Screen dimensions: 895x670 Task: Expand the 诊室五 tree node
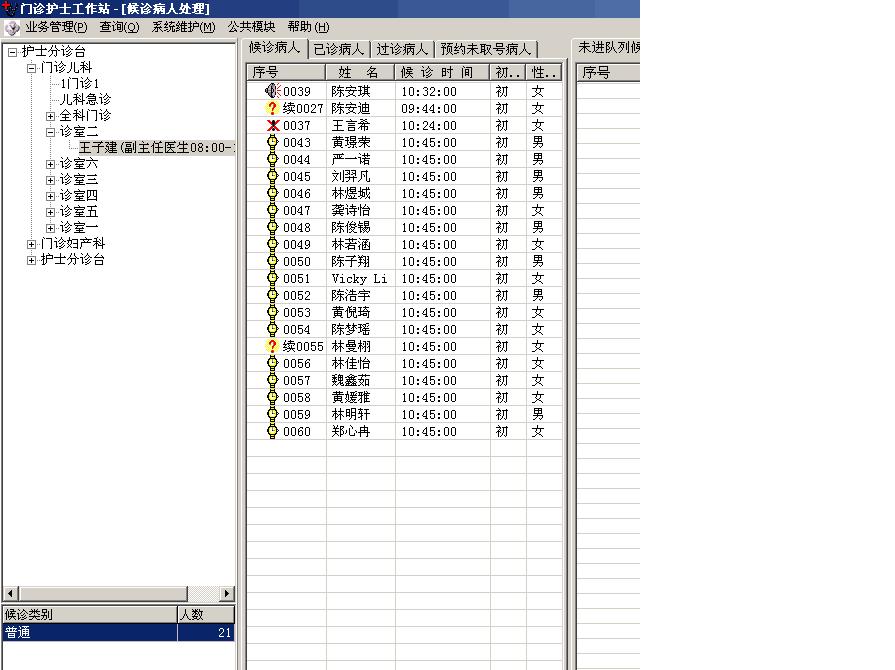tap(50, 212)
